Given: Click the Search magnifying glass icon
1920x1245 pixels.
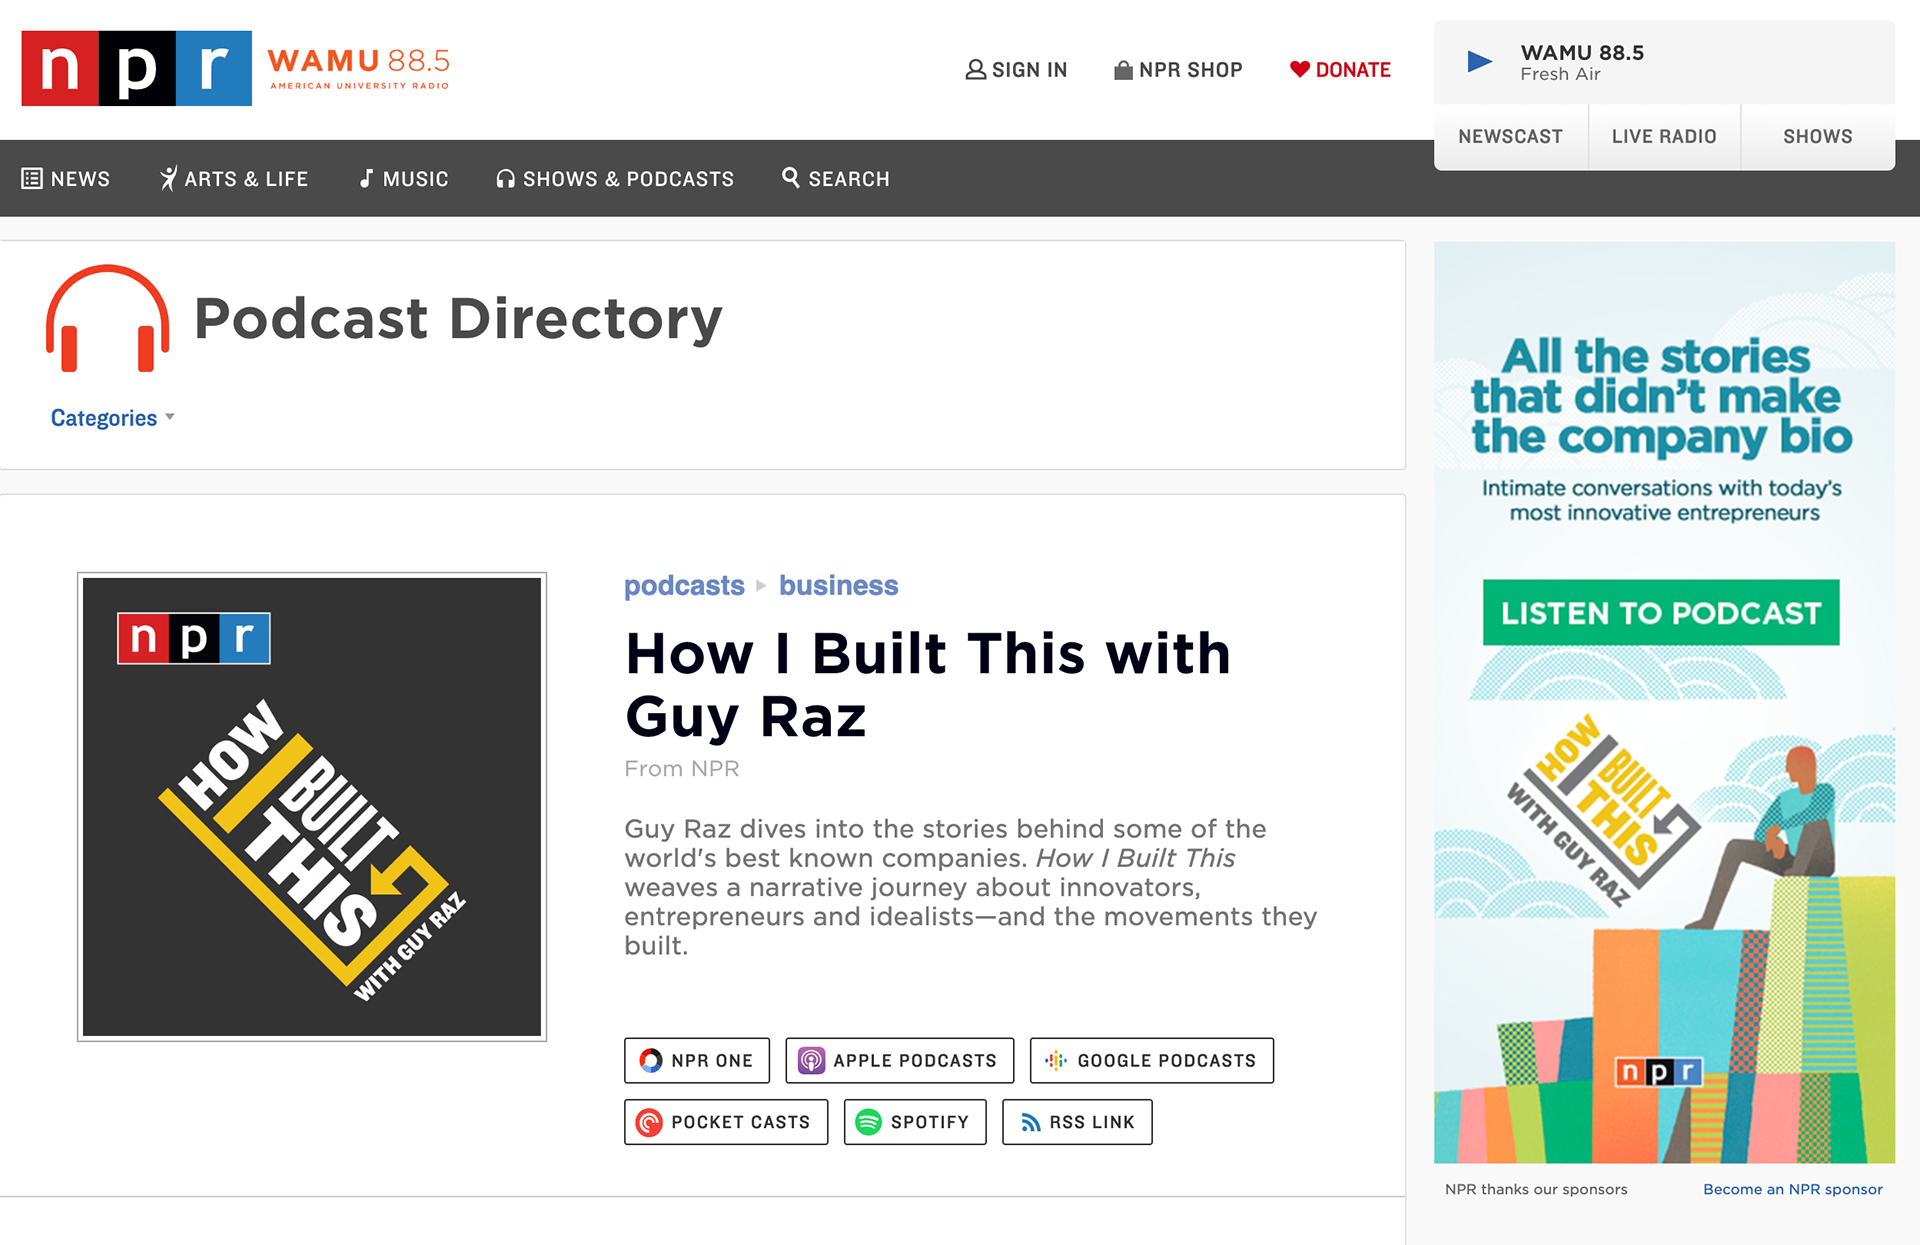Looking at the screenshot, I should coord(790,177).
